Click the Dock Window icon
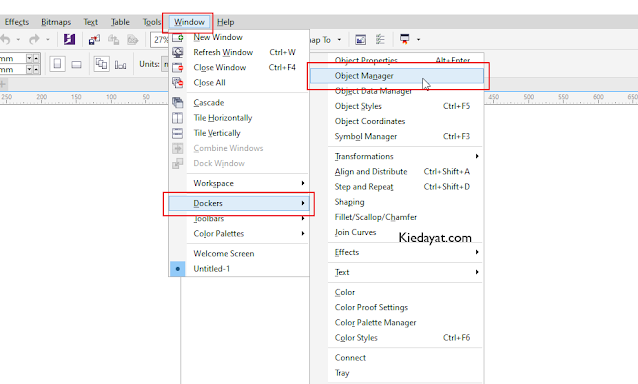 click(x=178, y=164)
